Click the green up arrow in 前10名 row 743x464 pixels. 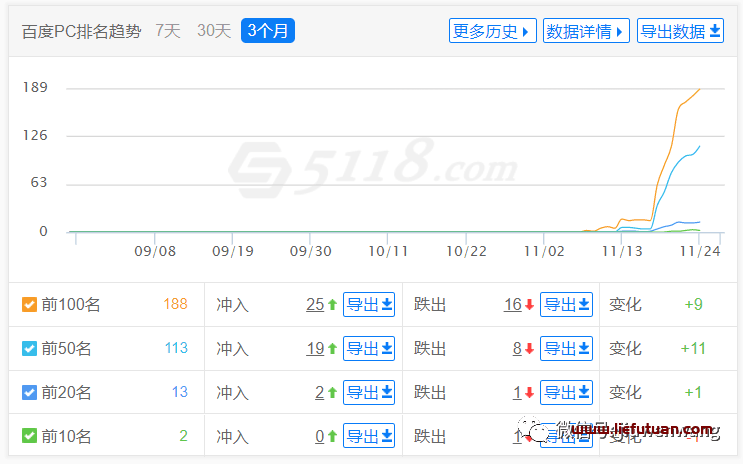point(332,436)
